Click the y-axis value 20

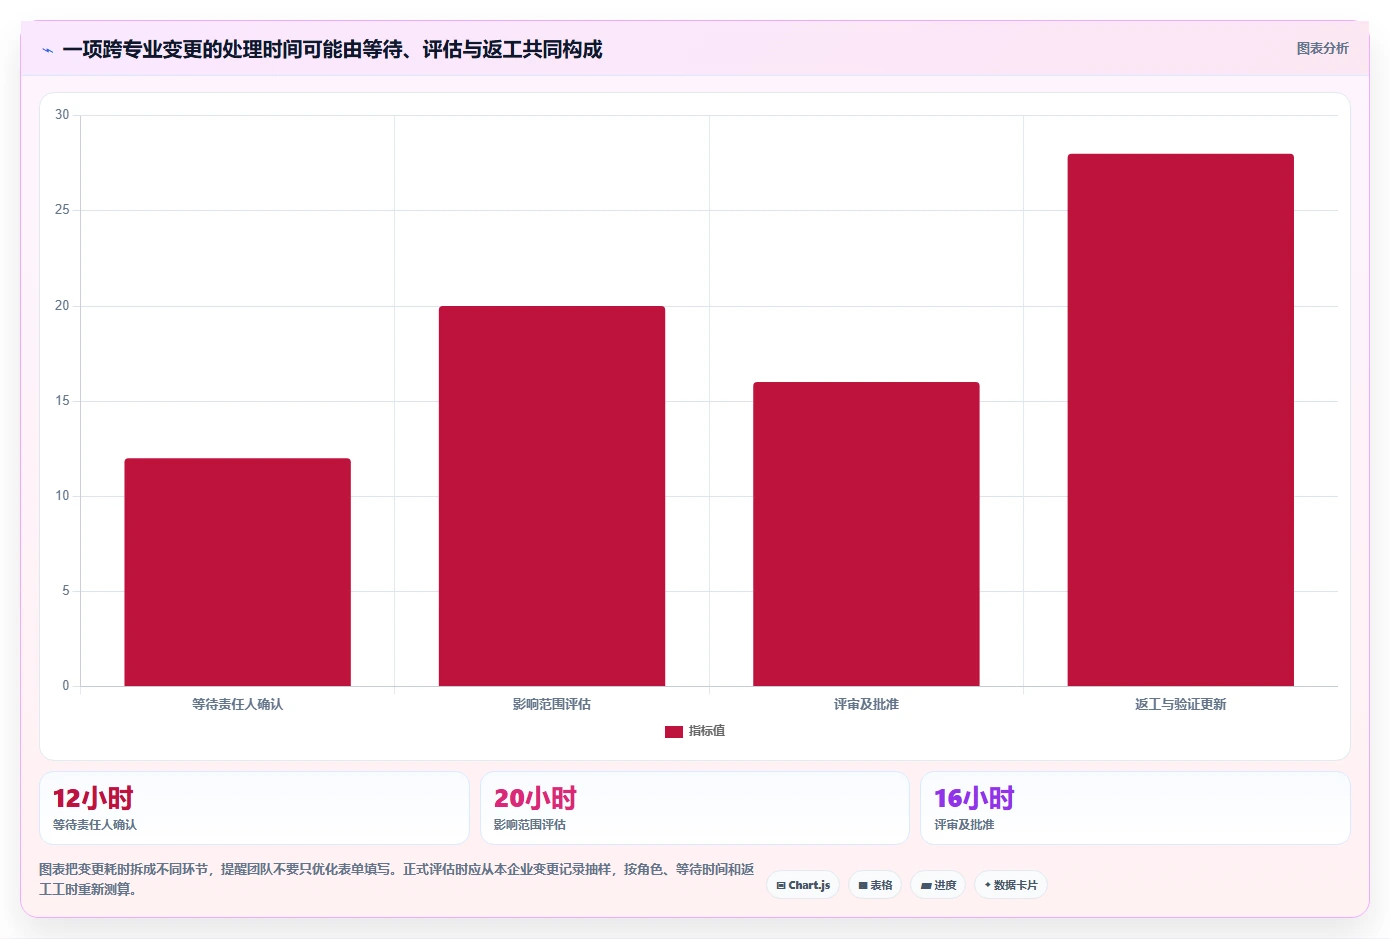click(x=62, y=306)
